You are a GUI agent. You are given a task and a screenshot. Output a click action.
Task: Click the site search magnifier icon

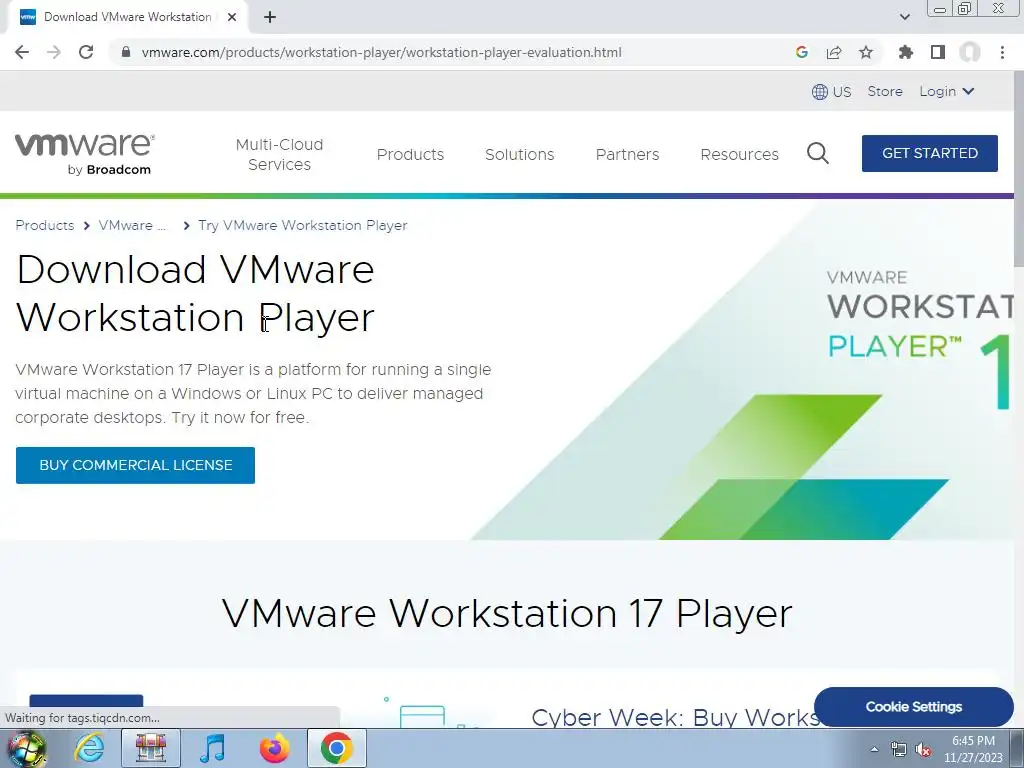click(818, 153)
